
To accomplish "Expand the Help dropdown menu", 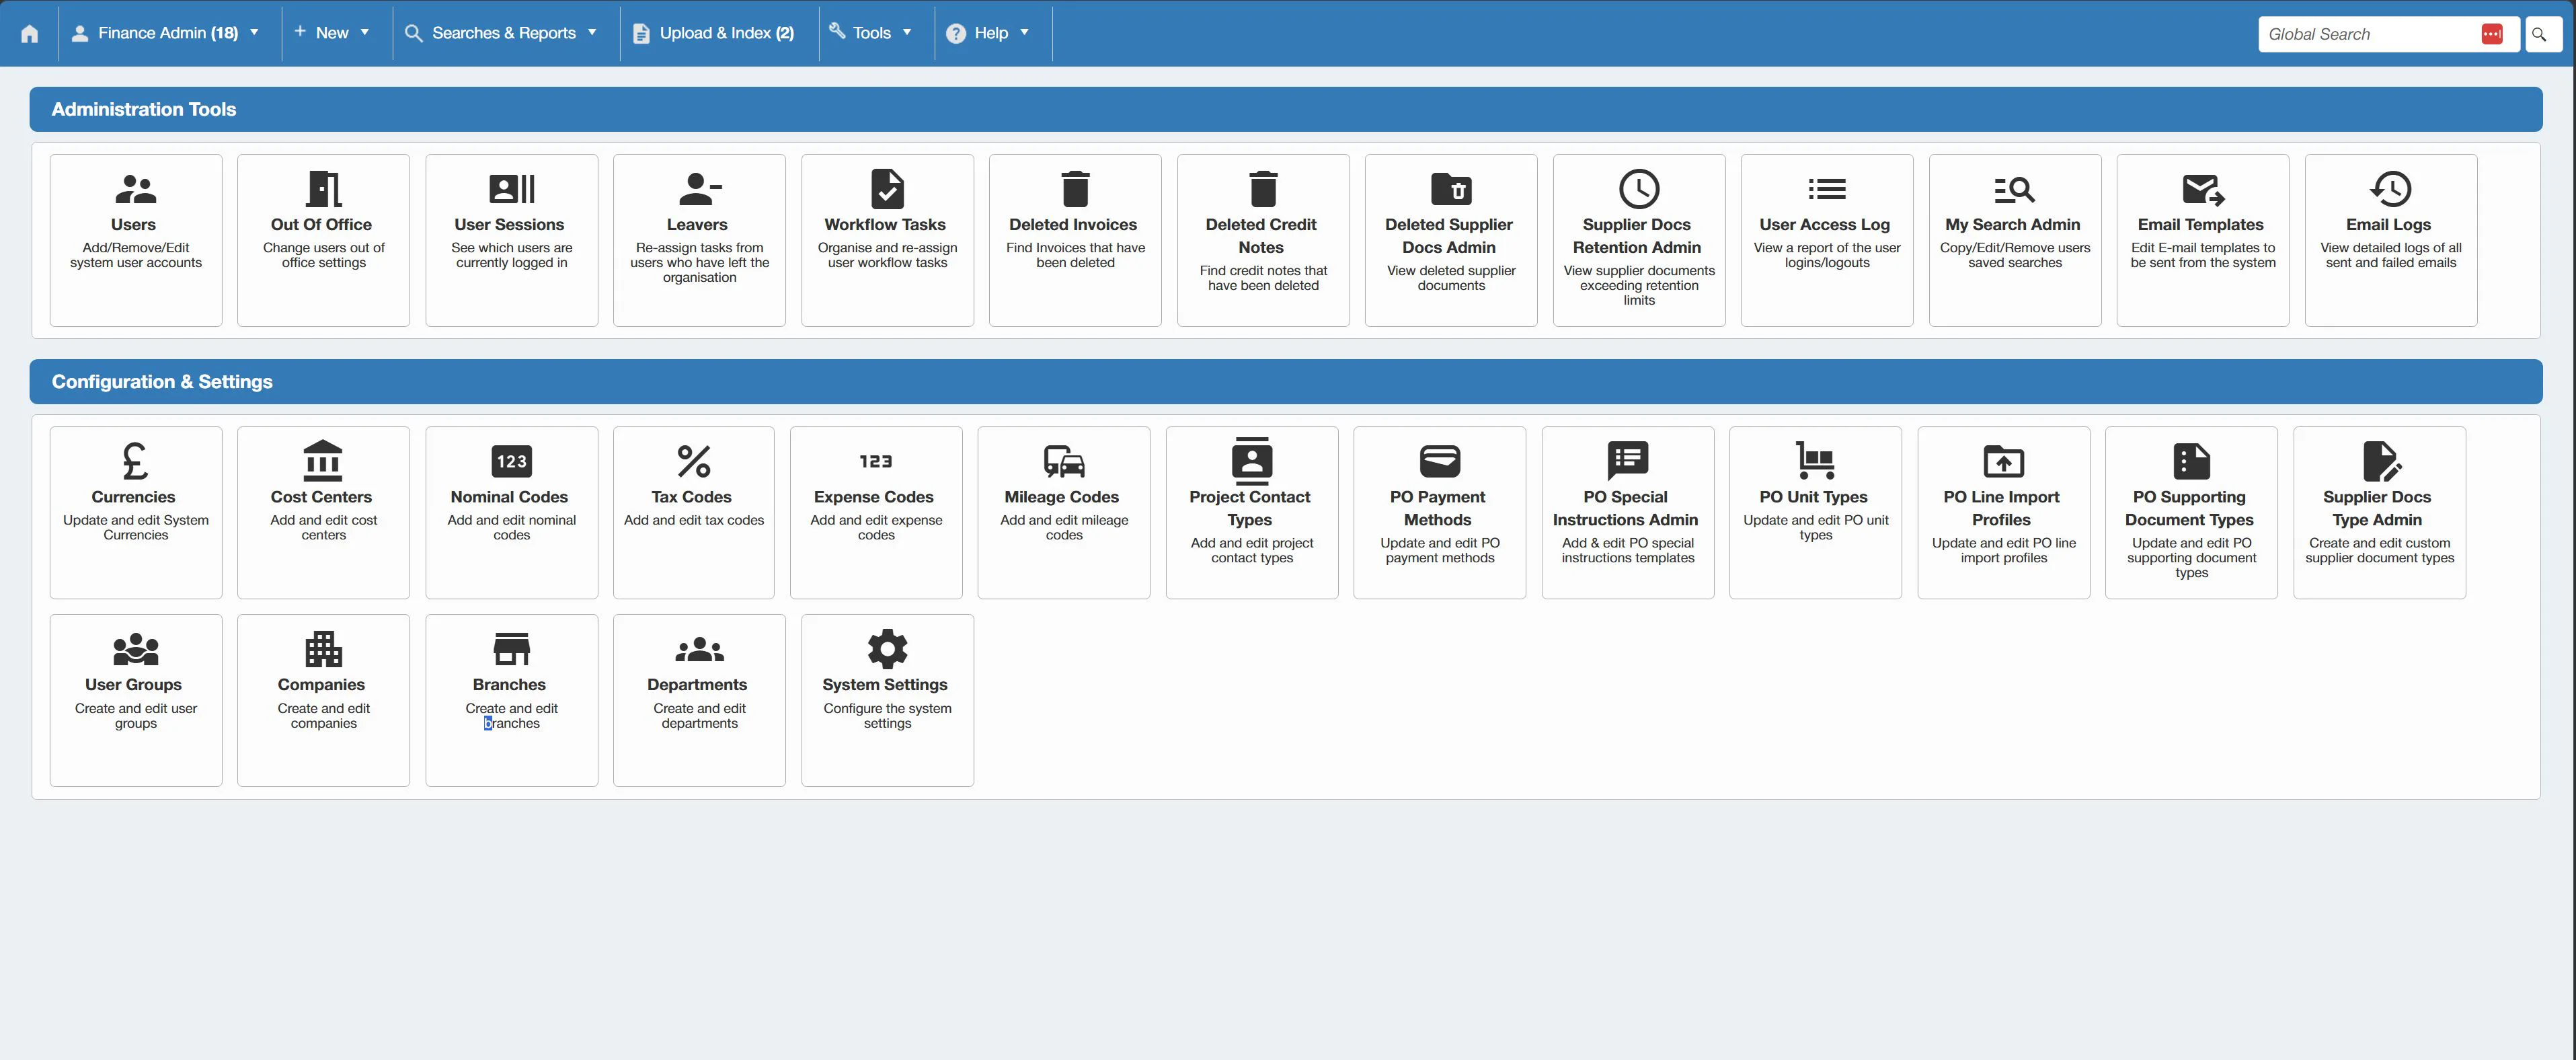I will [988, 33].
